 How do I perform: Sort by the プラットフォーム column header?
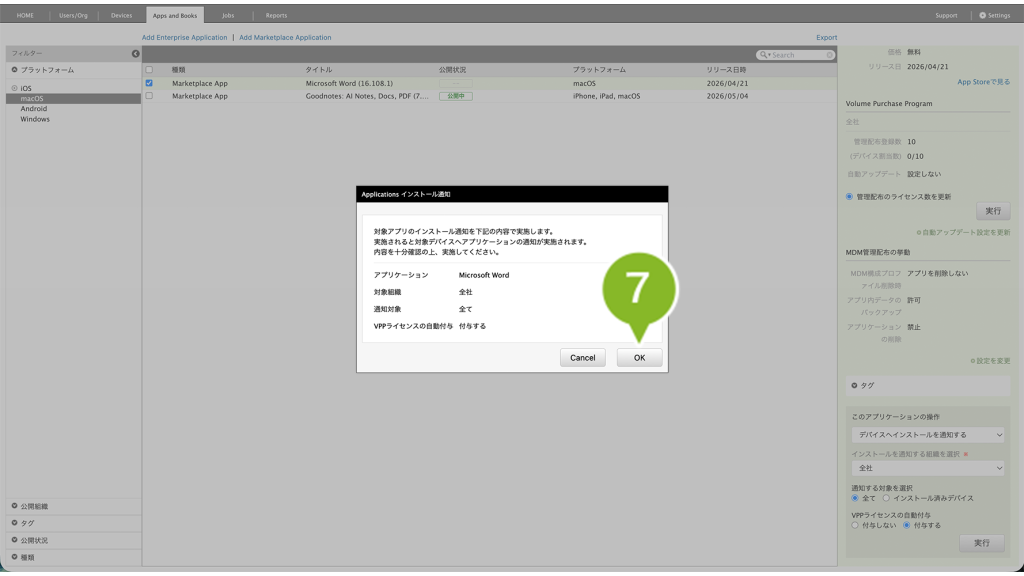[x=600, y=70]
